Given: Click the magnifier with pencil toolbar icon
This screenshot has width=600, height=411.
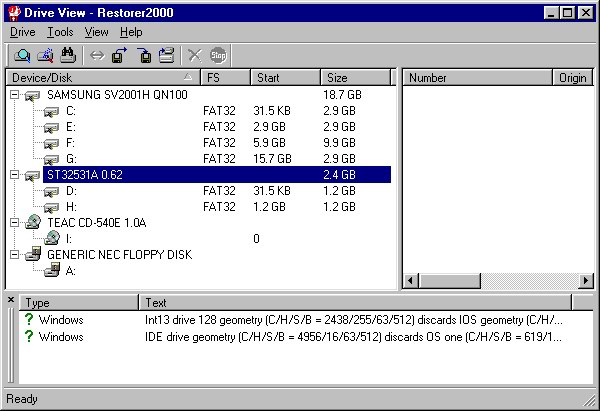Looking at the screenshot, I should tap(45, 55).
